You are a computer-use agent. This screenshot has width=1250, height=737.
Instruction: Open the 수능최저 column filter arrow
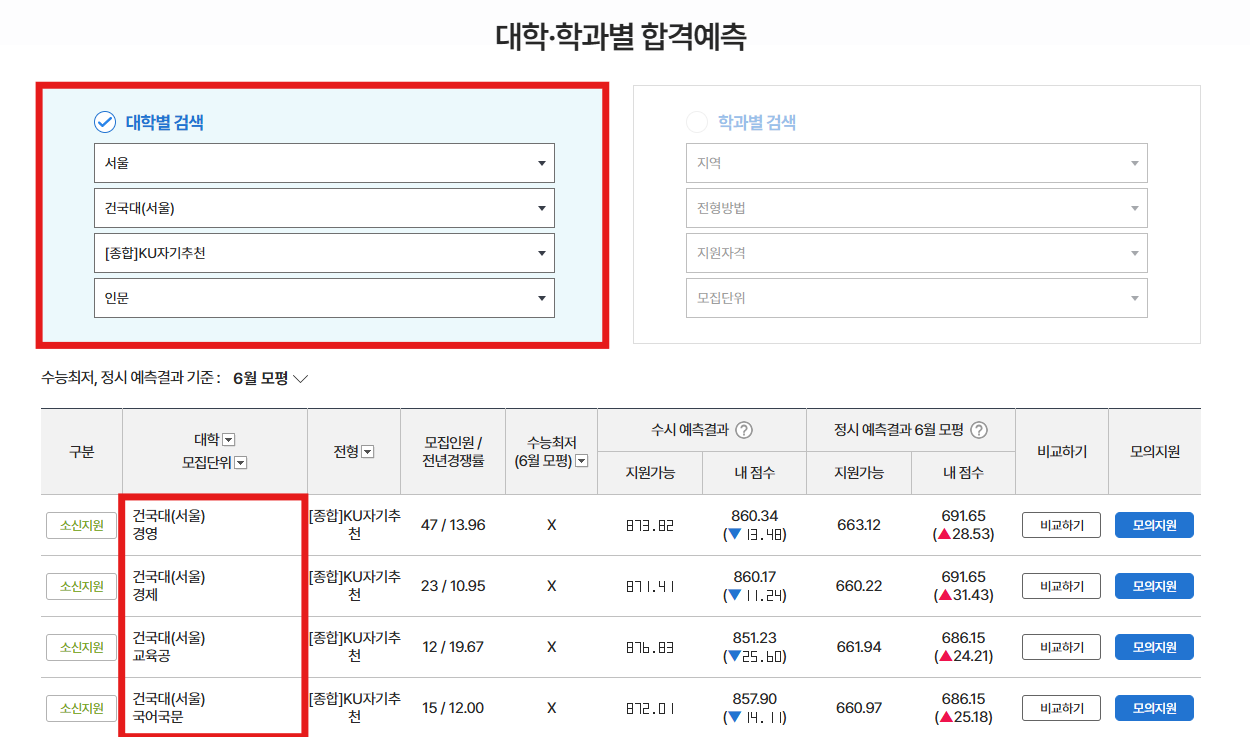coord(582,461)
